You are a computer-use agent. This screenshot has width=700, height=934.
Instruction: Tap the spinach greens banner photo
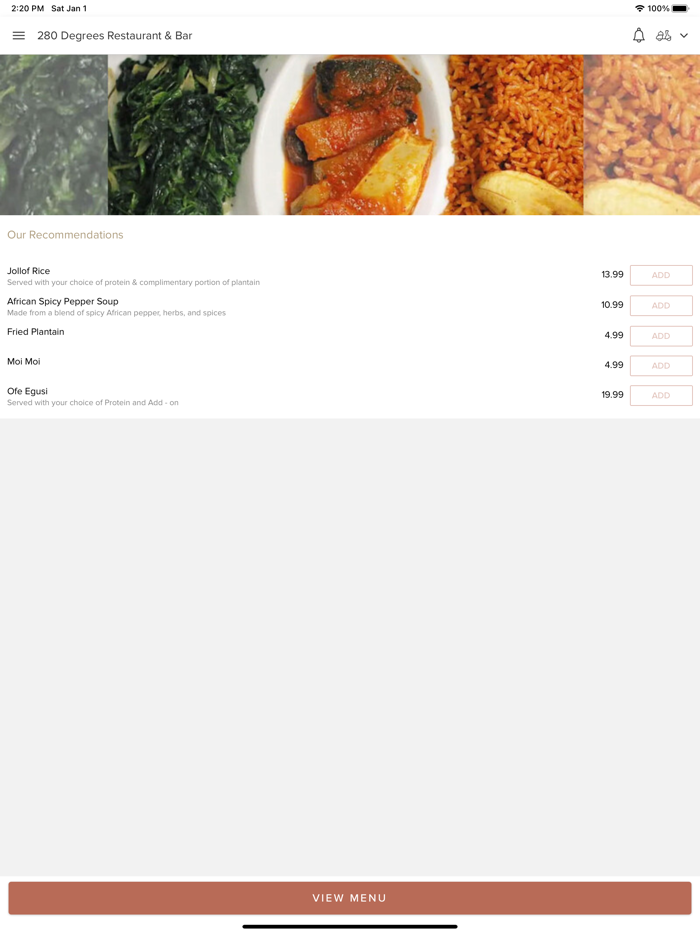point(185,135)
